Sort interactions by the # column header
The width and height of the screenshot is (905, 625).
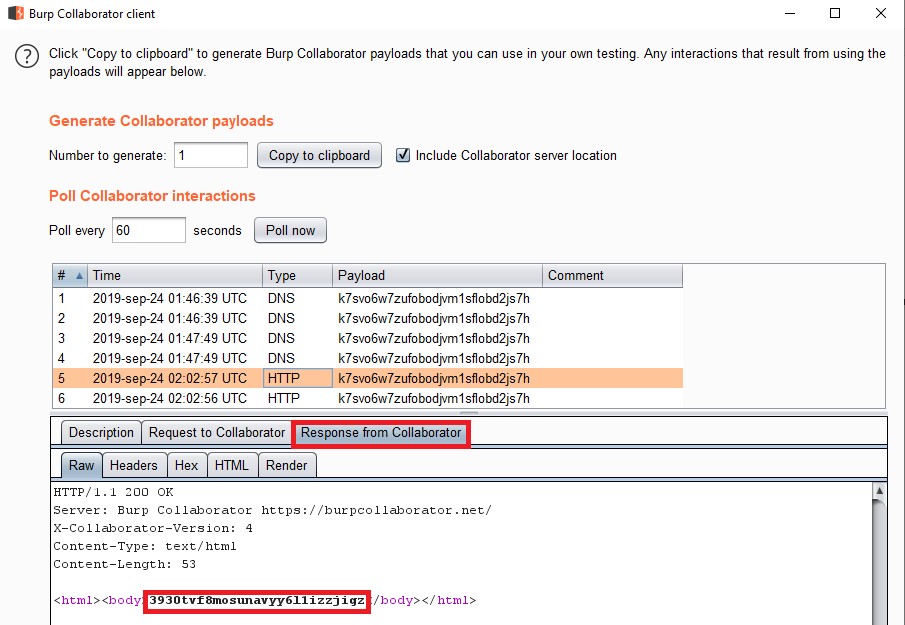point(70,275)
